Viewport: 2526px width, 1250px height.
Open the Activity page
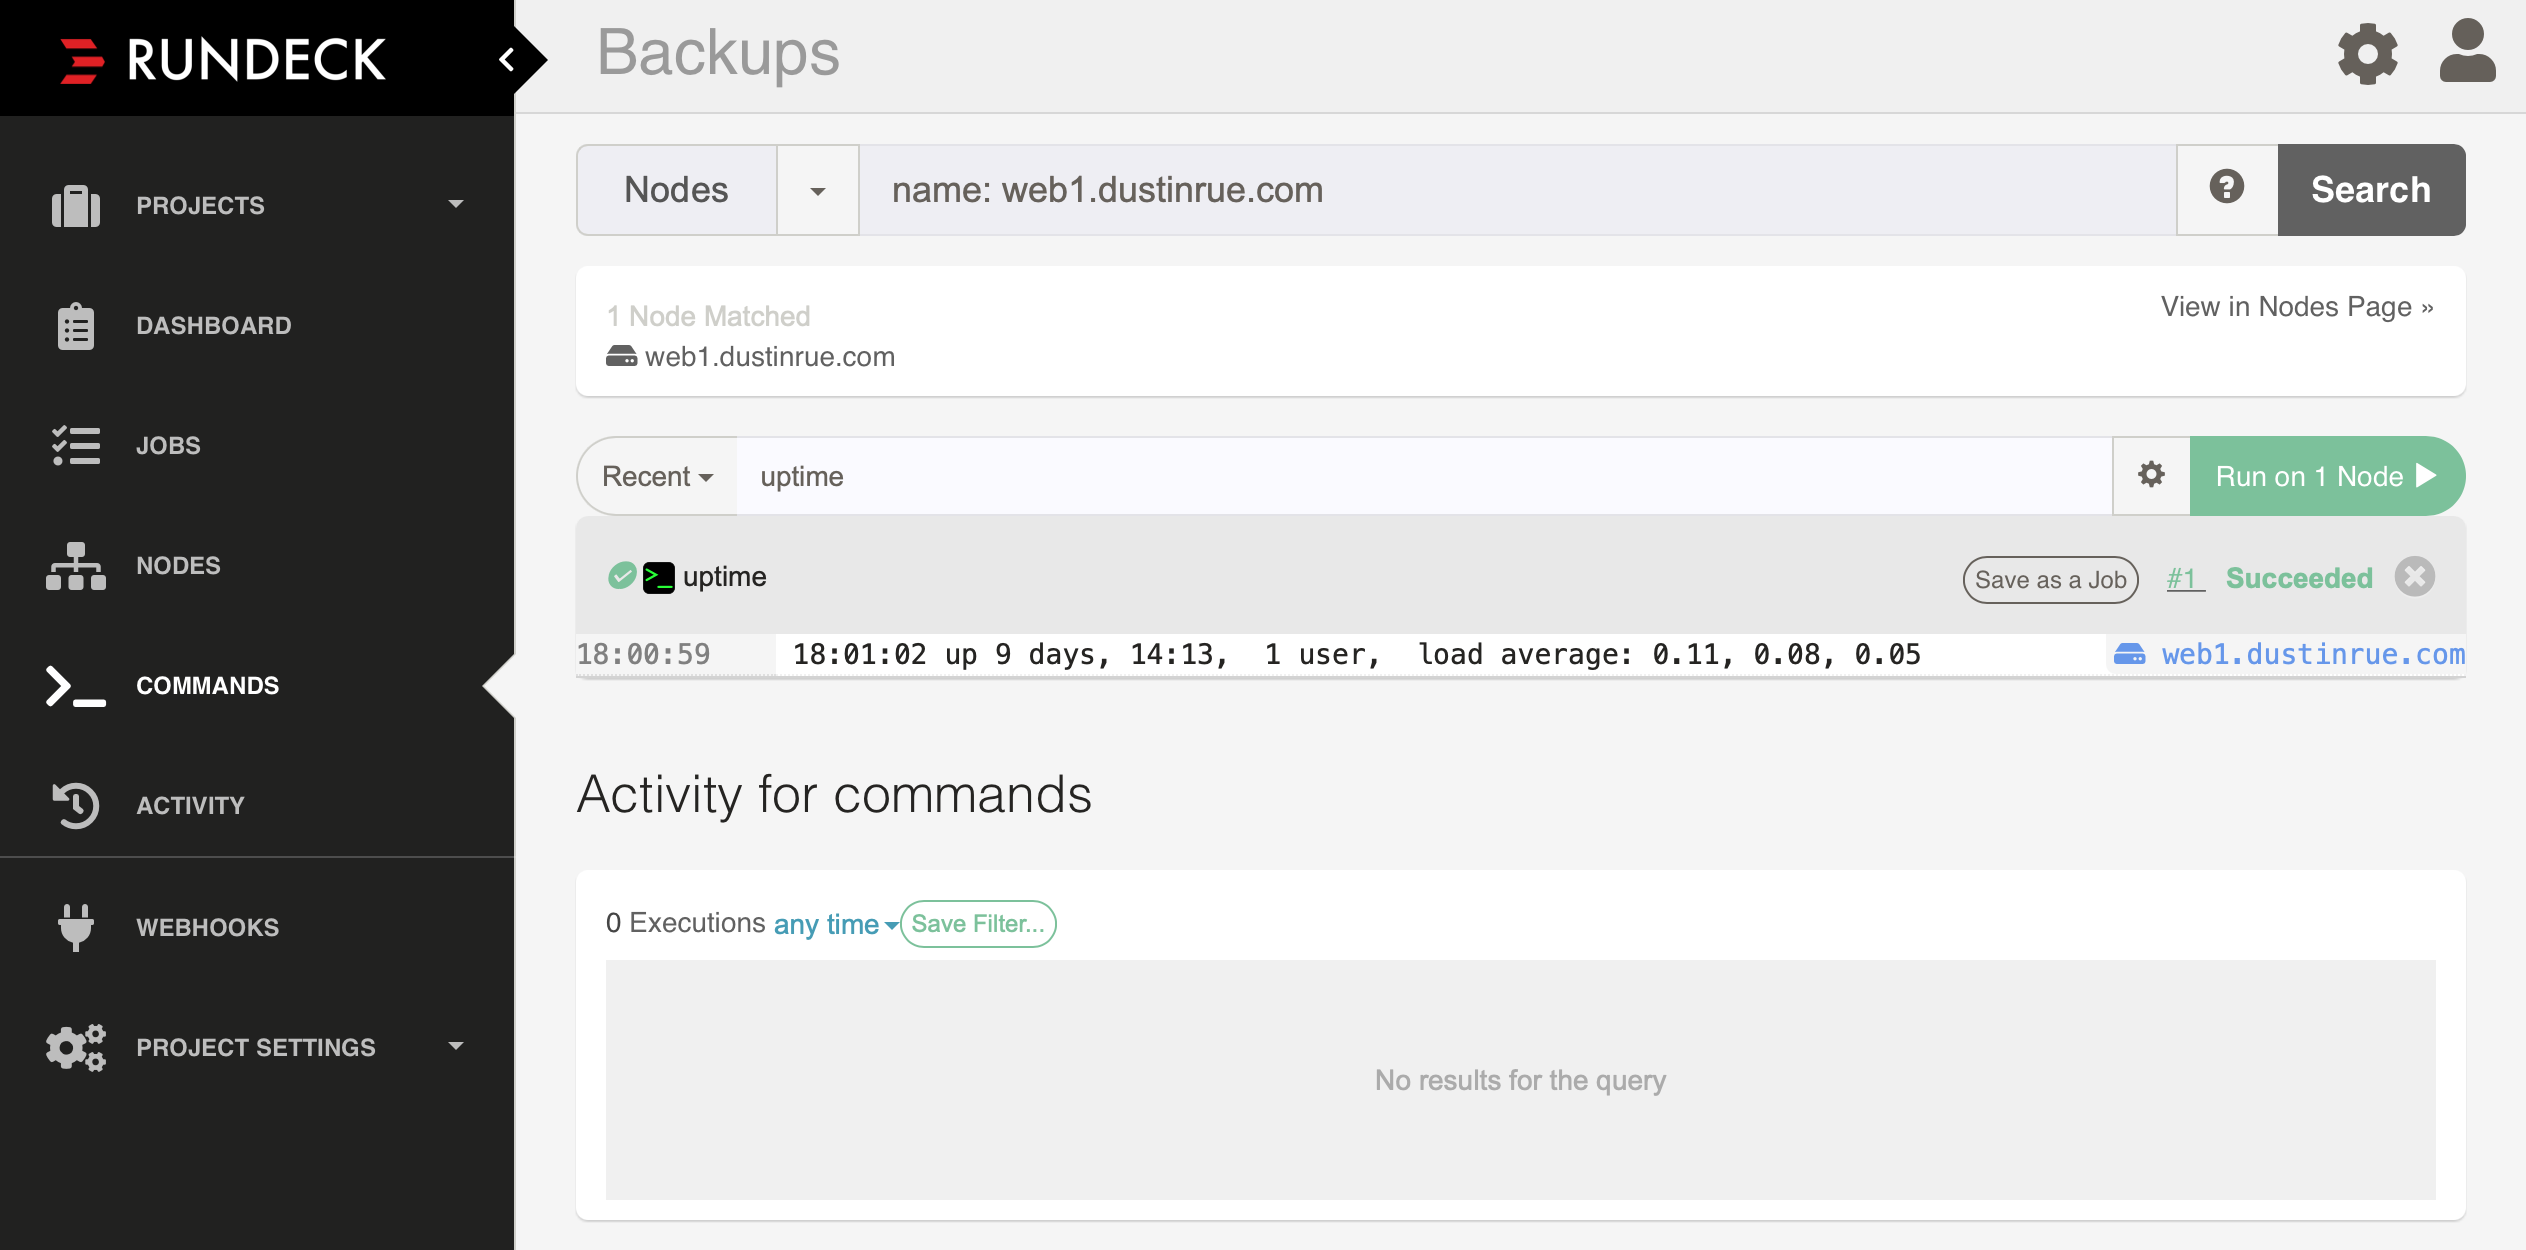[x=257, y=806]
